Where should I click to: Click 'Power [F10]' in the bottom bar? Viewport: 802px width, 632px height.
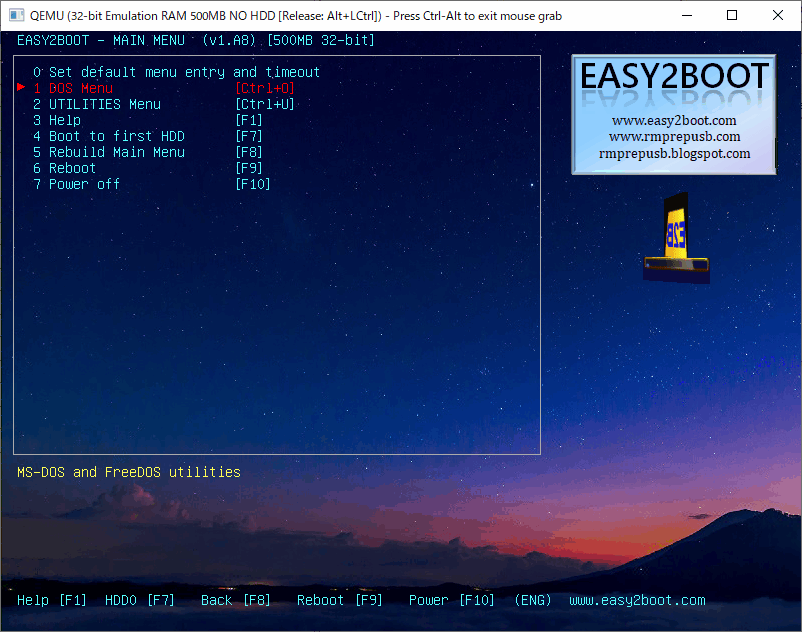452,600
